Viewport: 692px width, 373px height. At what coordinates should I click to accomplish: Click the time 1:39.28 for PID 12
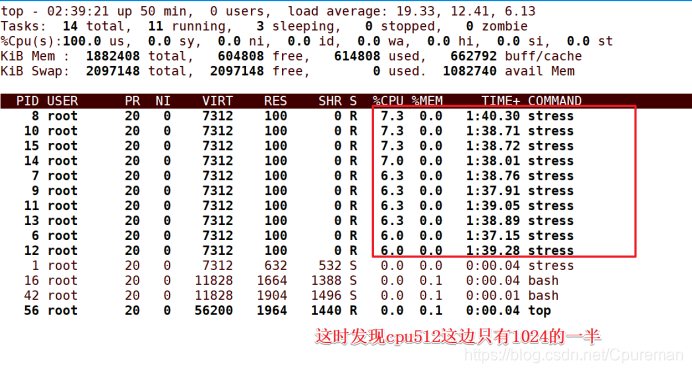click(x=493, y=251)
